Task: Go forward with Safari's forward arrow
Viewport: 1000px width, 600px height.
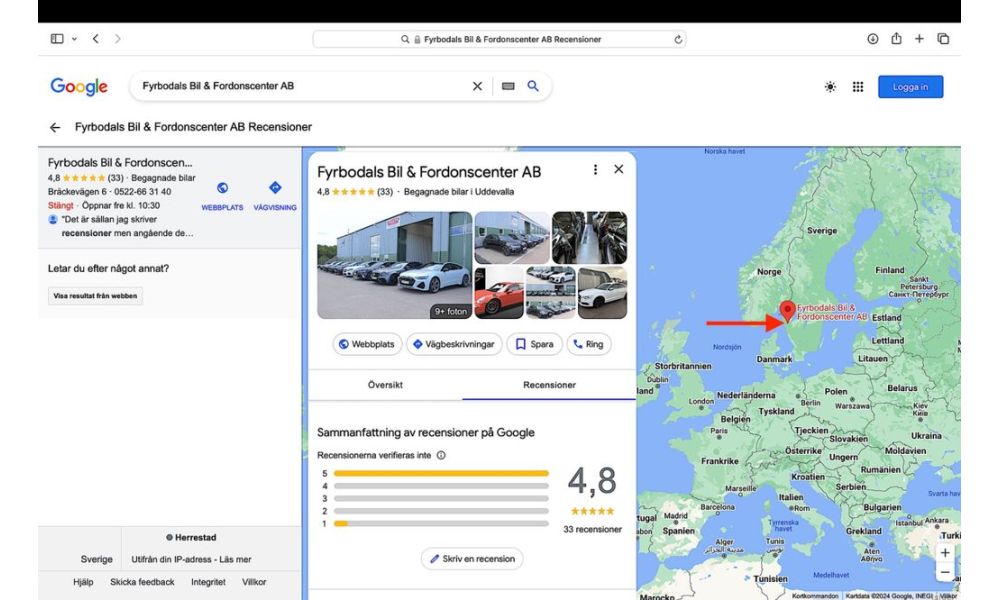Action: pos(117,39)
